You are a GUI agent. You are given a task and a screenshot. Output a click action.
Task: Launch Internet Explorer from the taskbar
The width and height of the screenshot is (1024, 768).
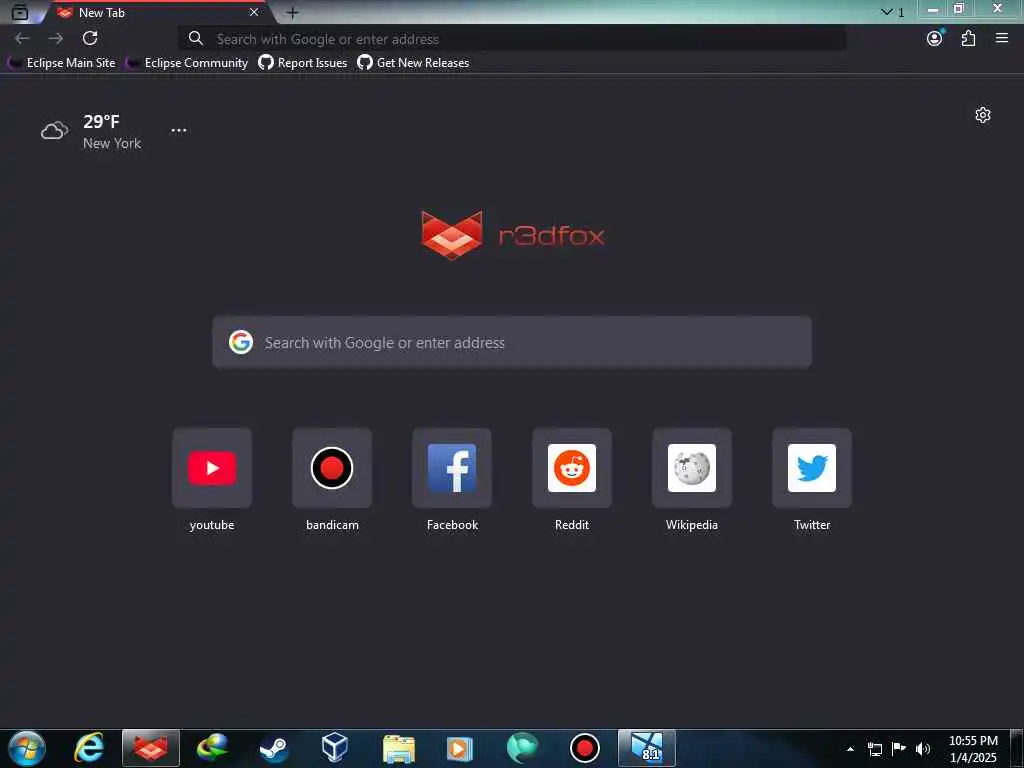89,748
